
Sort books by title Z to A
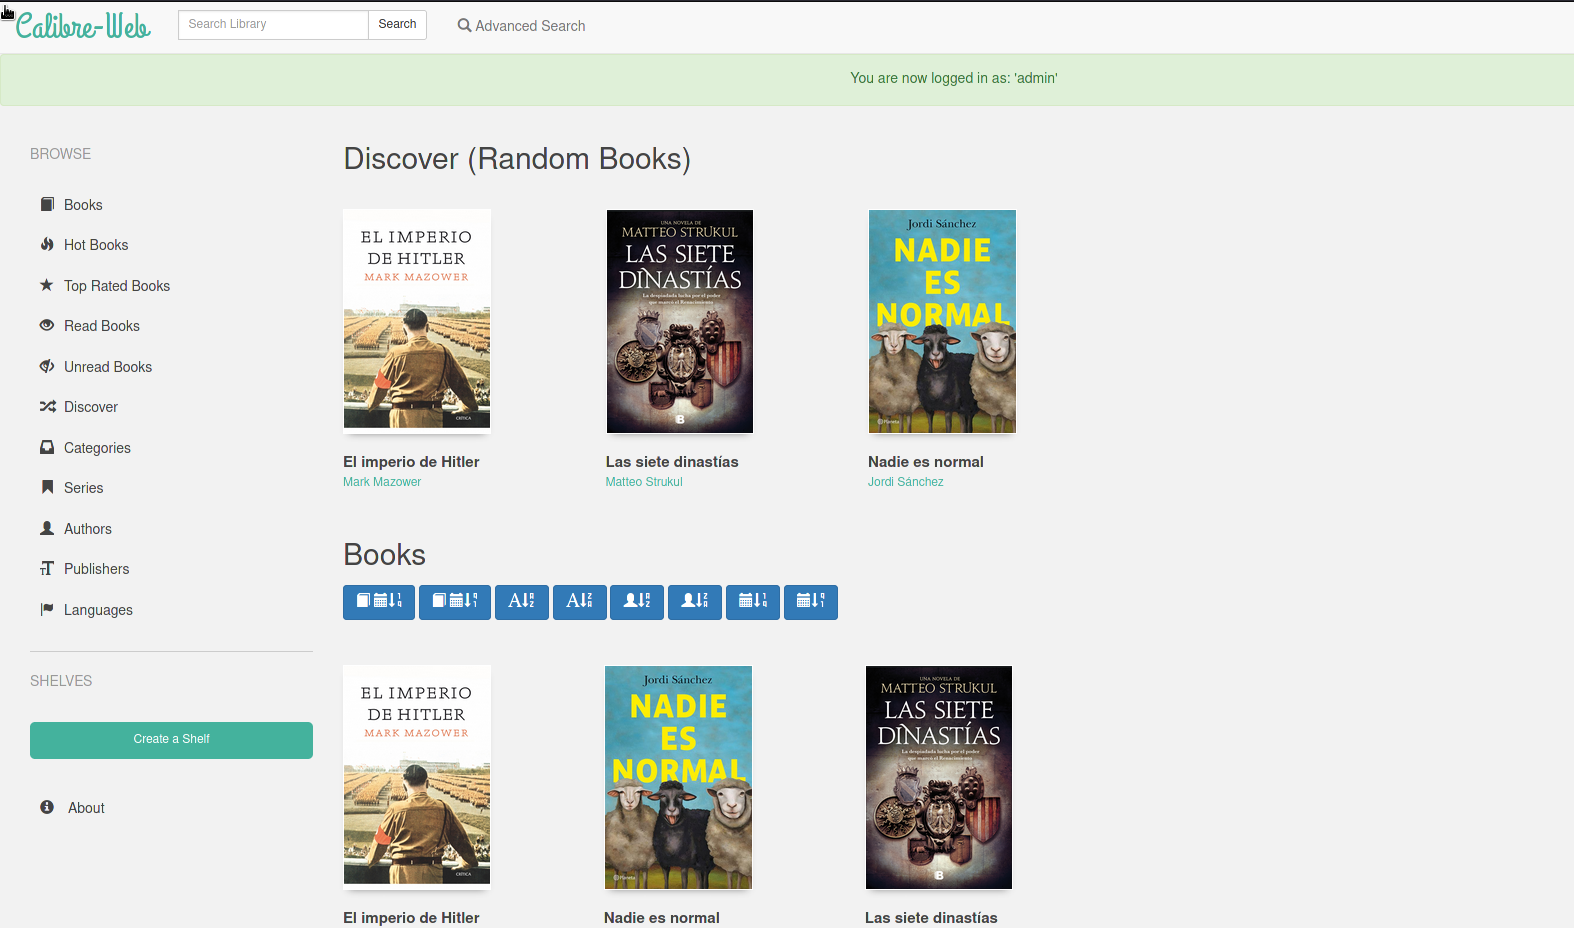579,602
